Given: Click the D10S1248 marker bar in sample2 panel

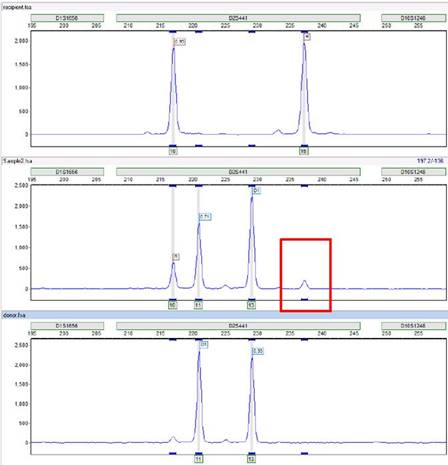Looking at the screenshot, I should coord(413,172).
